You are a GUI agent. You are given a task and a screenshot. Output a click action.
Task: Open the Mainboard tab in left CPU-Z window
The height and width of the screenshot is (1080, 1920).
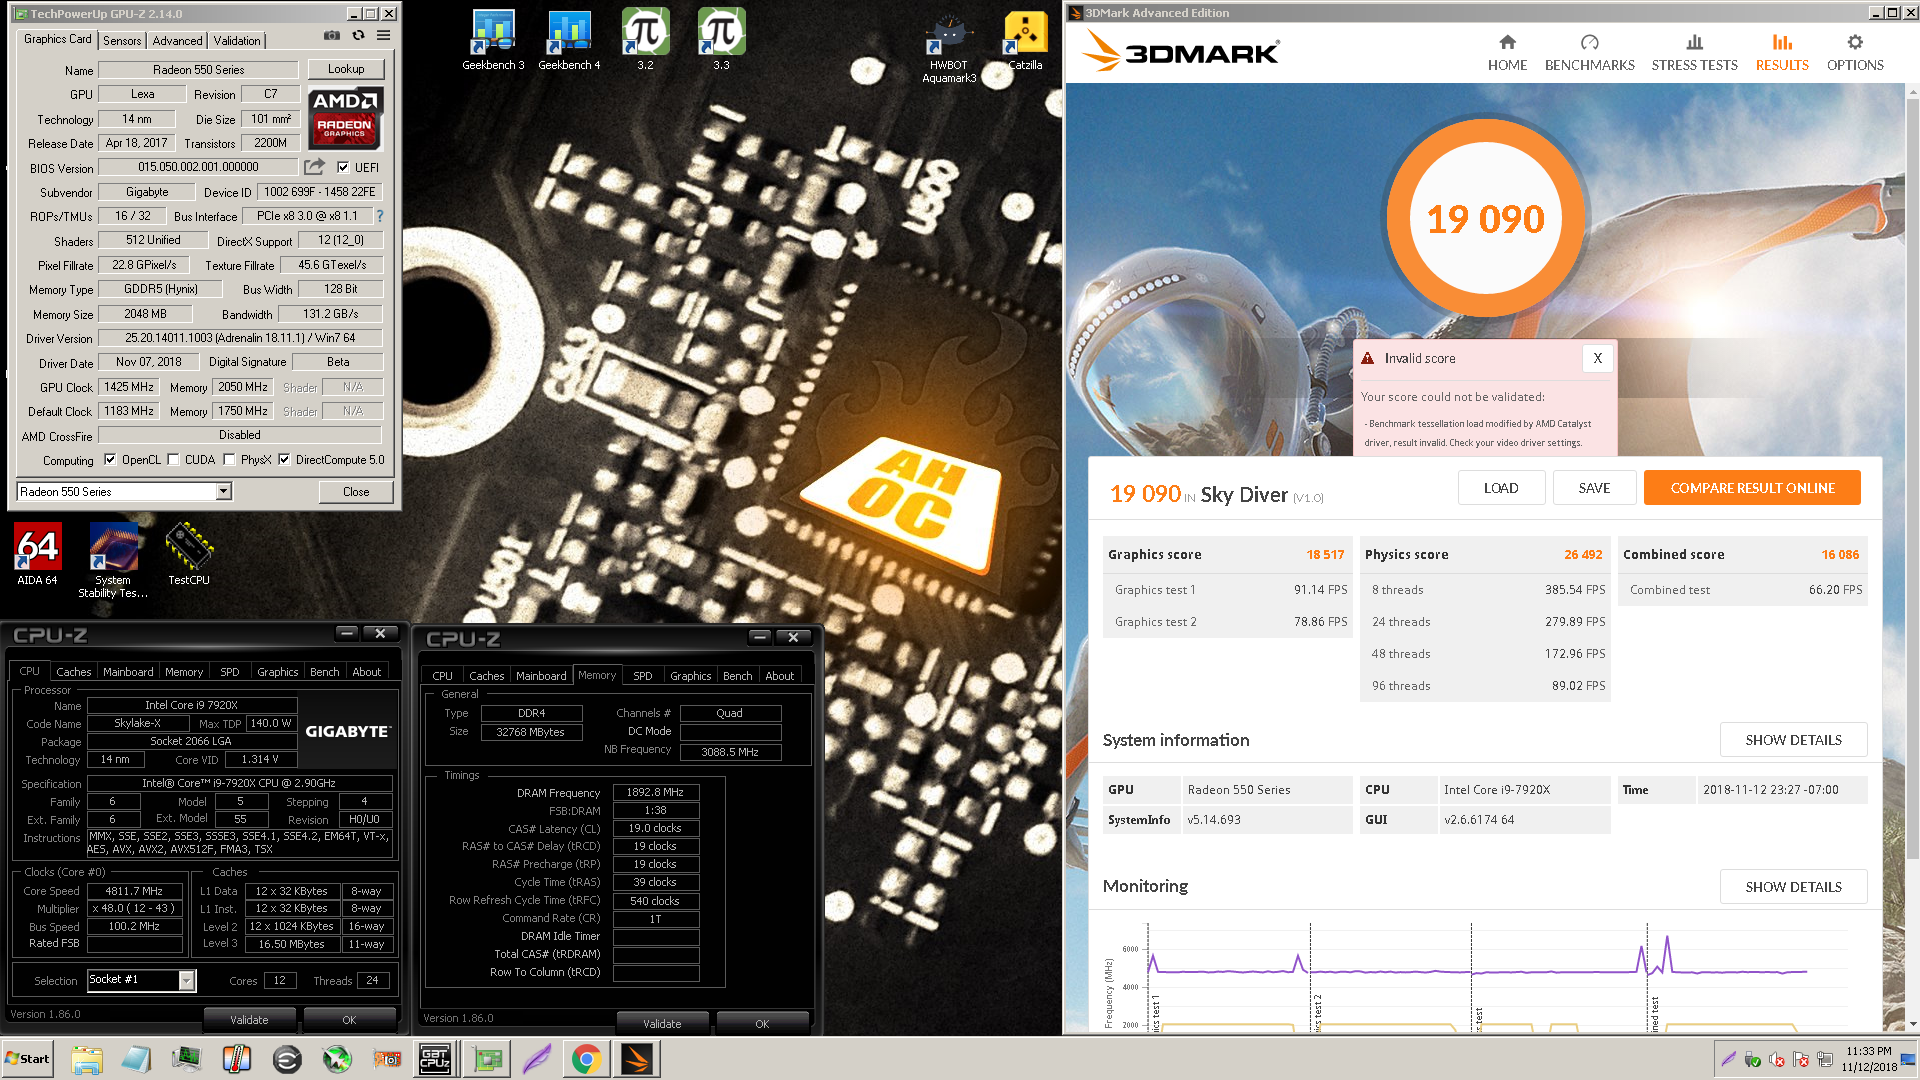coord(128,672)
